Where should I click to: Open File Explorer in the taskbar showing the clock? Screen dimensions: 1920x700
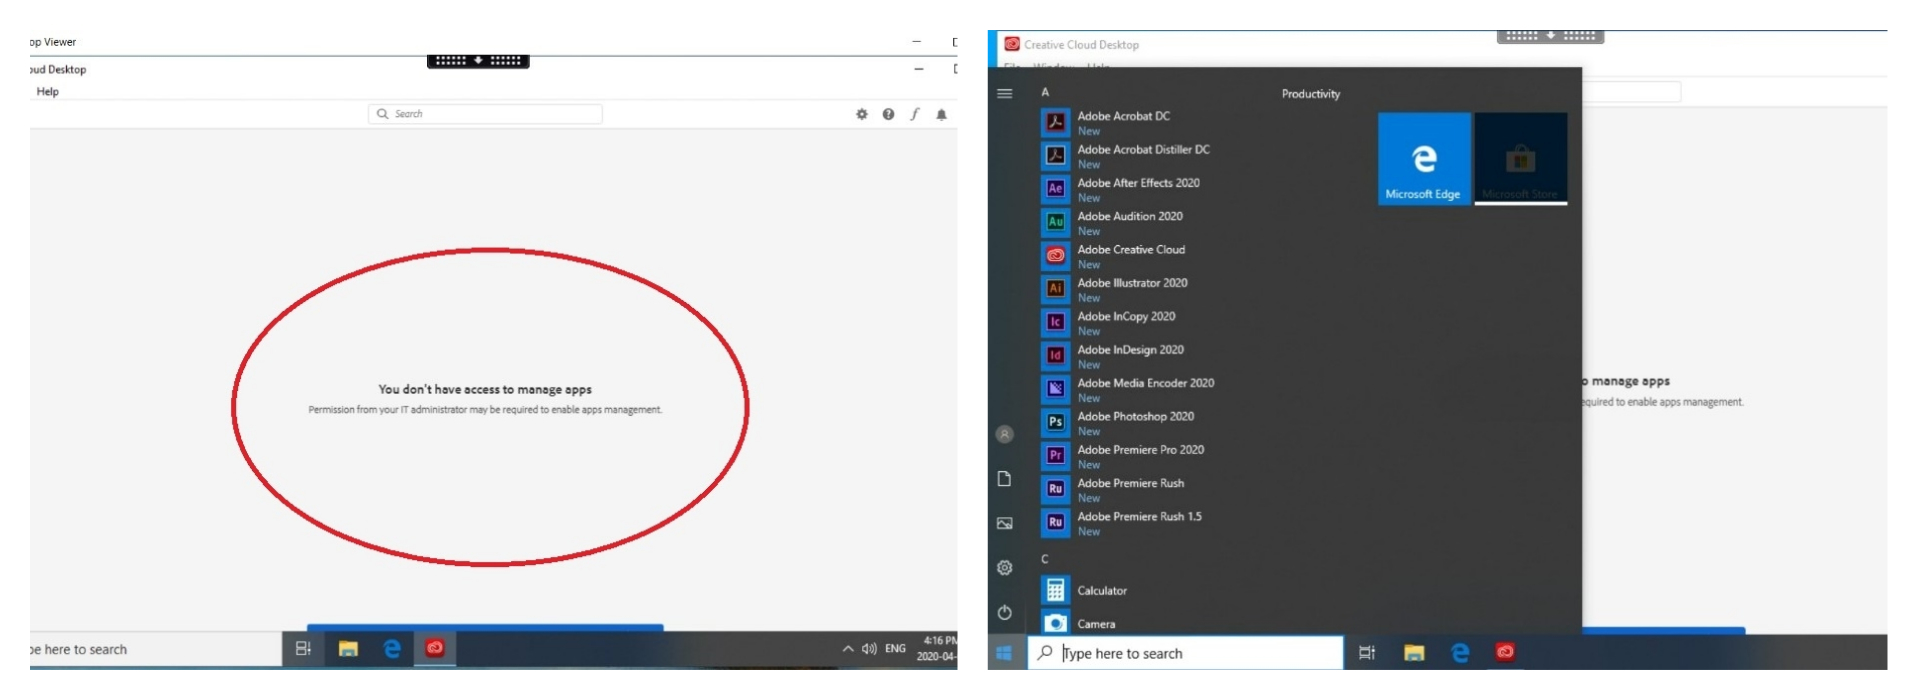[x=348, y=649]
